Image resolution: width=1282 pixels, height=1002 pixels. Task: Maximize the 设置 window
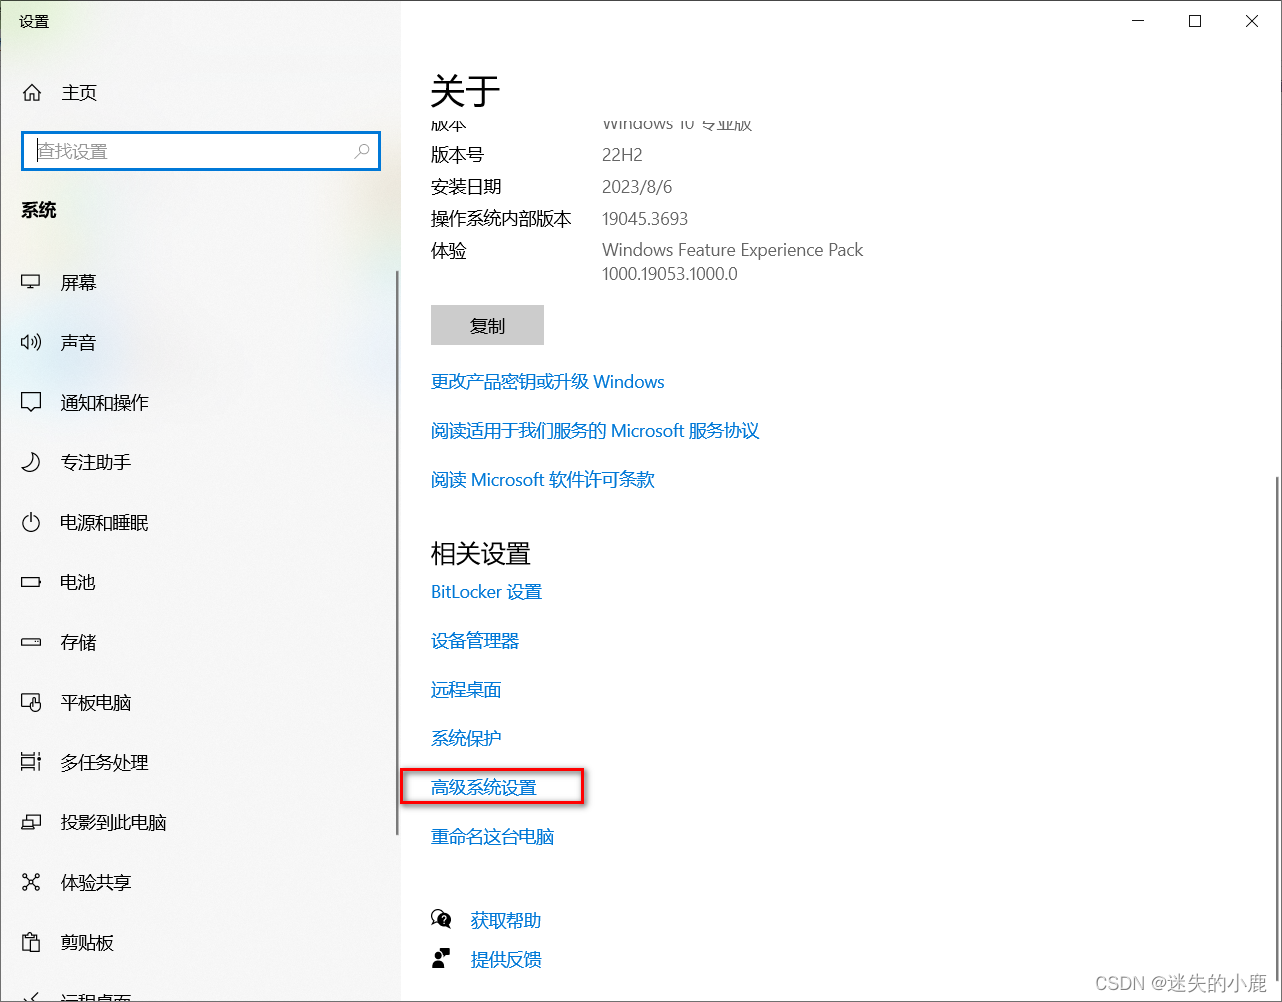(x=1195, y=21)
